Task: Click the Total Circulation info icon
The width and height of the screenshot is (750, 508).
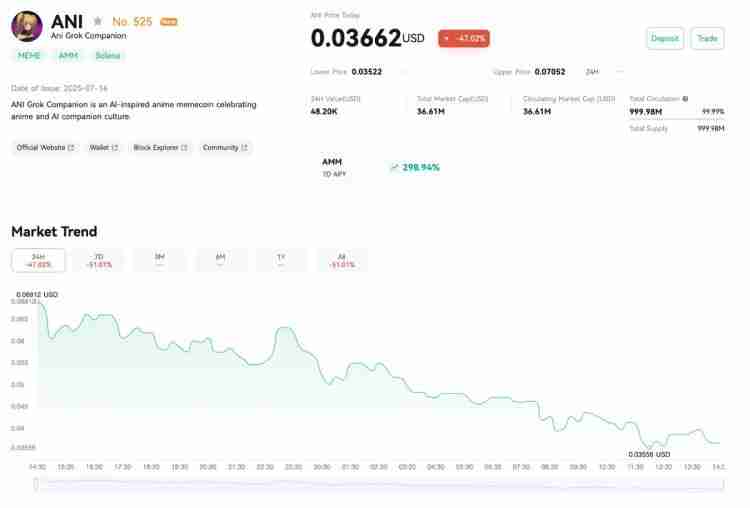Action: coord(685,99)
